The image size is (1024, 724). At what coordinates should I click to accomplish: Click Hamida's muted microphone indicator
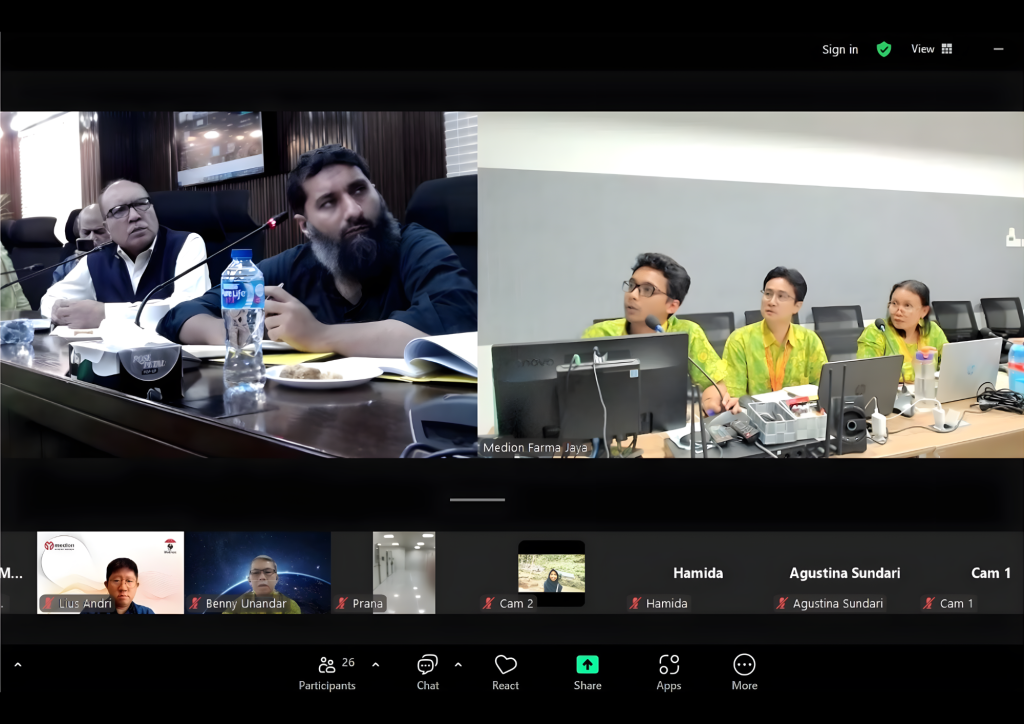tap(635, 604)
